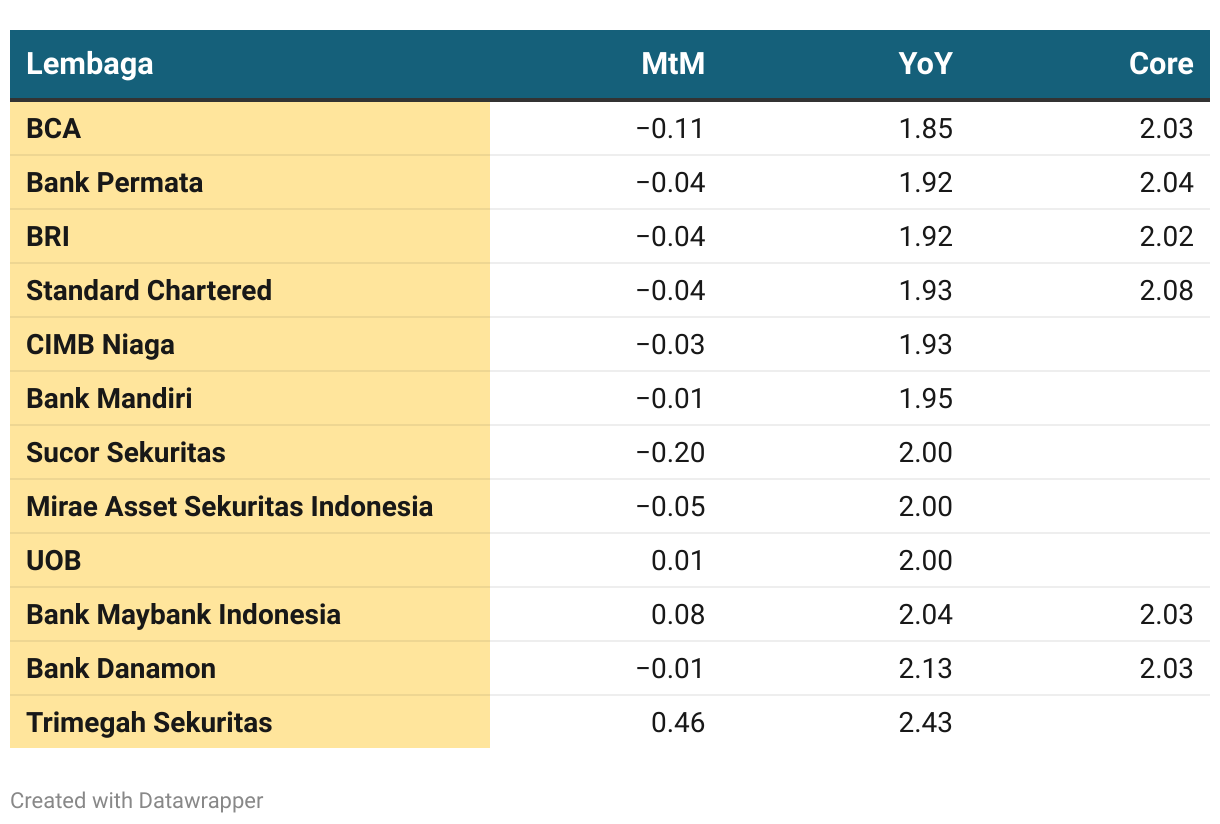Select Sucor Sekuritas MtM value −0.20
The height and width of the screenshot is (824, 1220).
click(670, 452)
